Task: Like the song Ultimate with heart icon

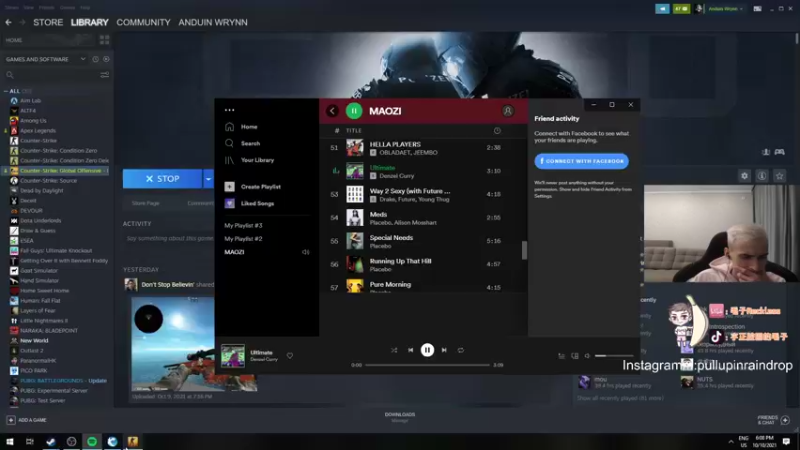Action: tap(290, 356)
